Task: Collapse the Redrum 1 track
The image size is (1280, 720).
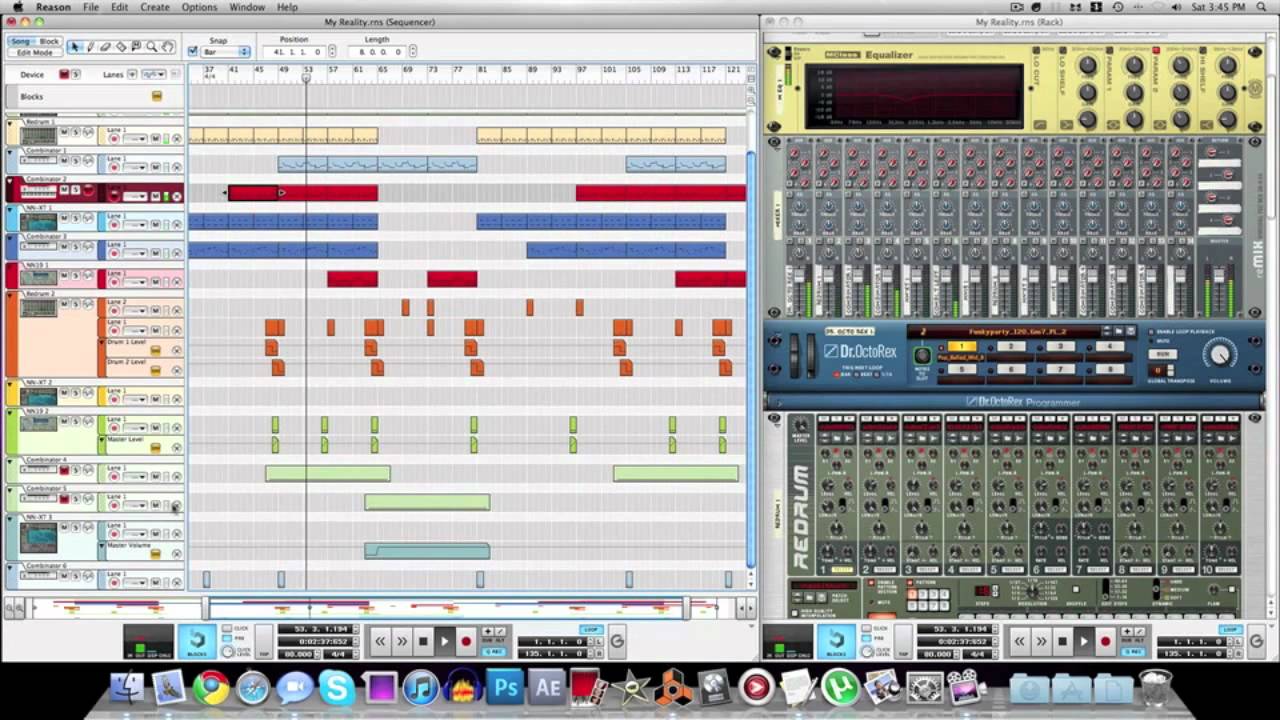Action: pos(11,125)
